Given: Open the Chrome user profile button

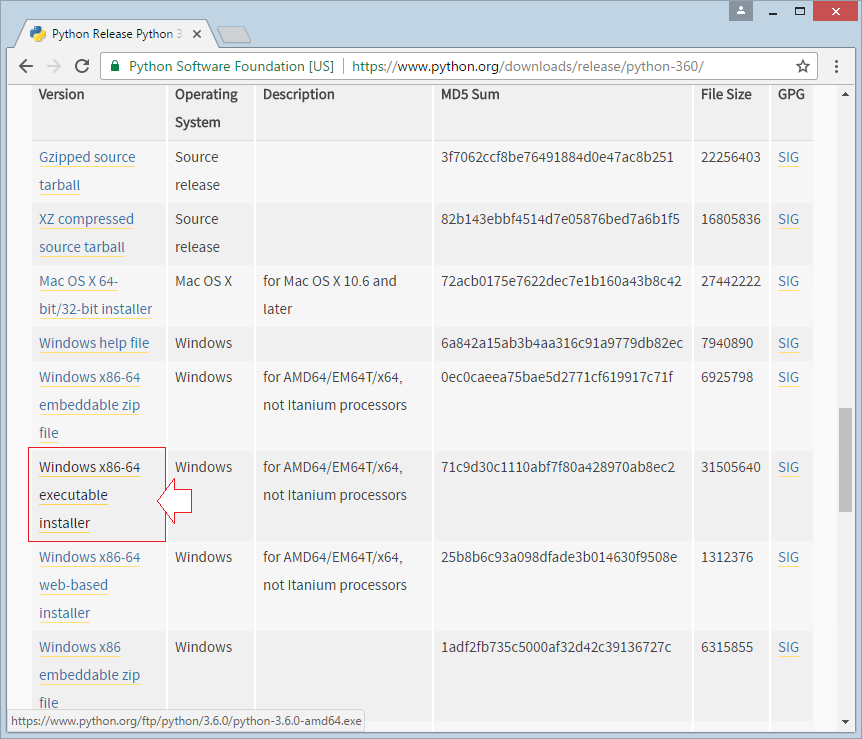Looking at the screenshot, I should (x=741, y=11).
